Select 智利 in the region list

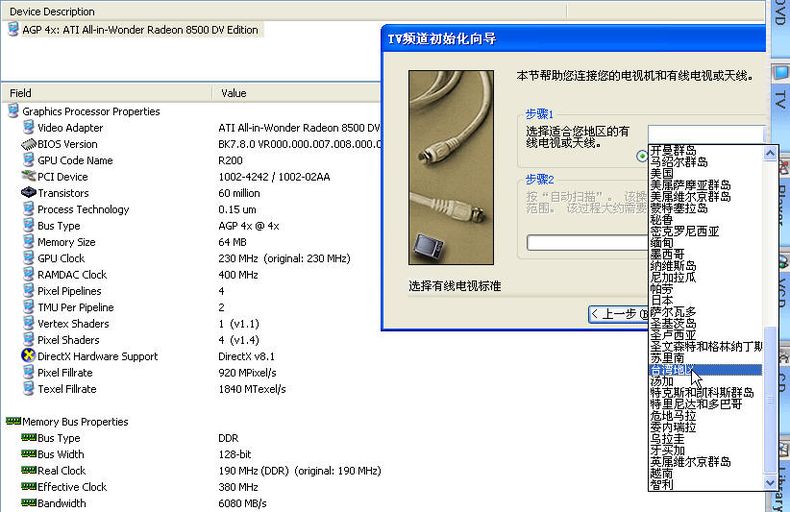(662, 485)
